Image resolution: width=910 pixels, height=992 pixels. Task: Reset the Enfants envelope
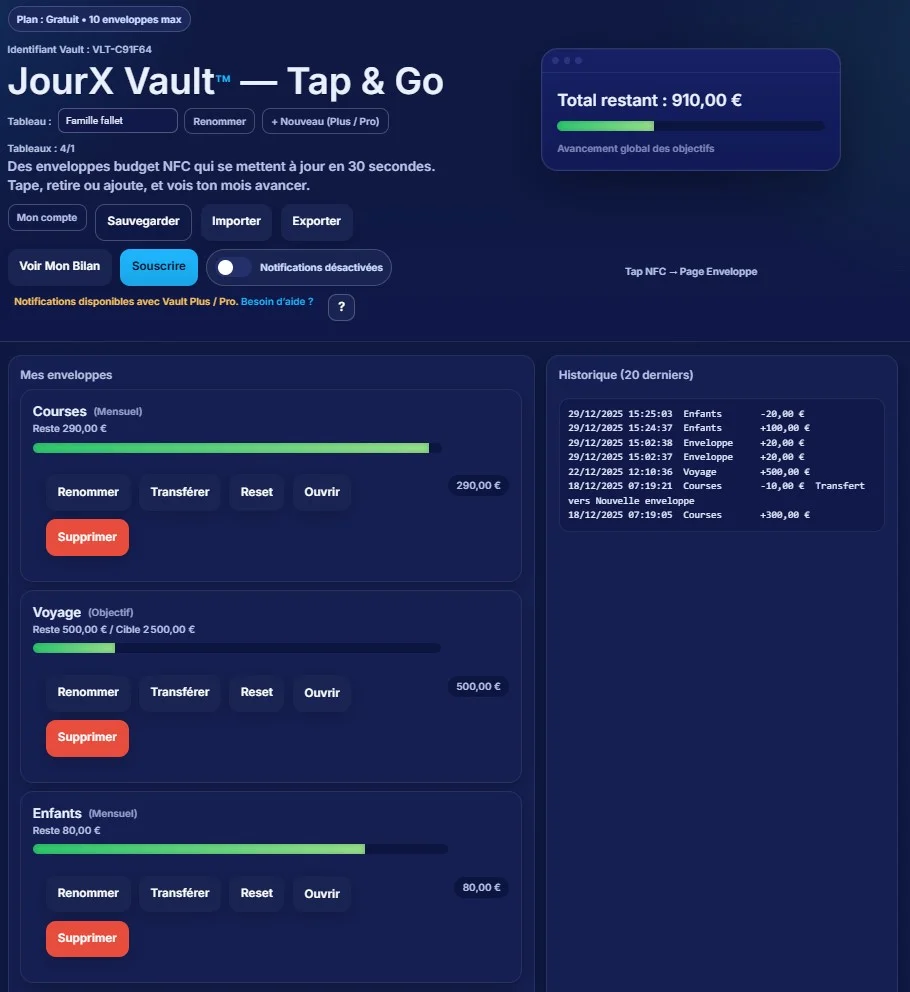[x=256, y=893]
